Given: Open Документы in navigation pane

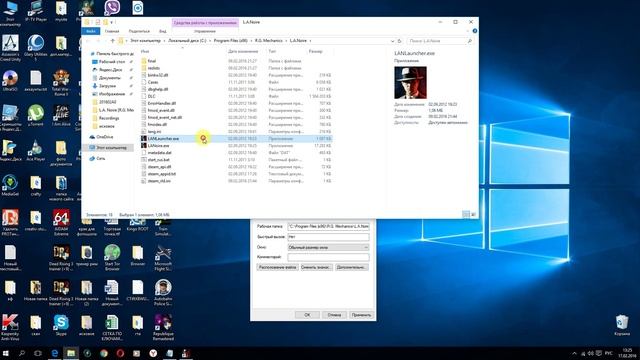Looking at the screenshot, I should point(109,78).
